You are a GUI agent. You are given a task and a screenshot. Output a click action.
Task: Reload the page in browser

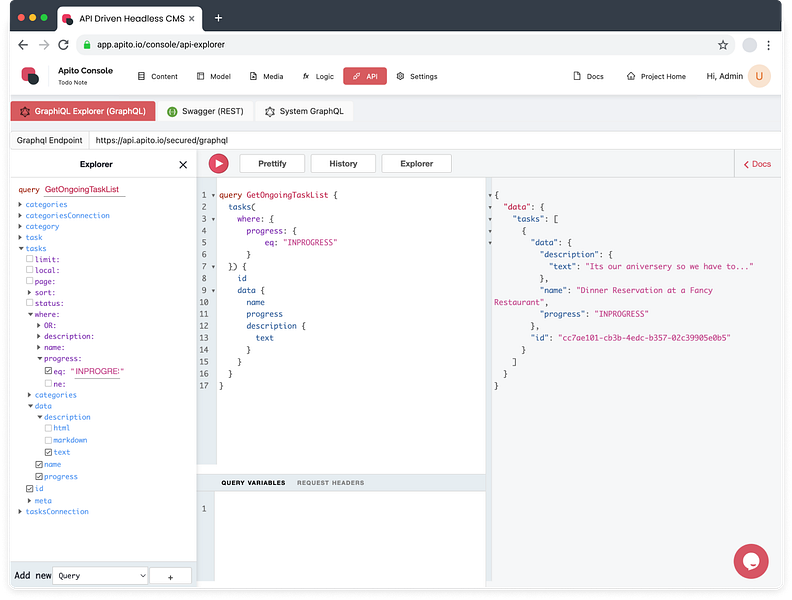64,45
